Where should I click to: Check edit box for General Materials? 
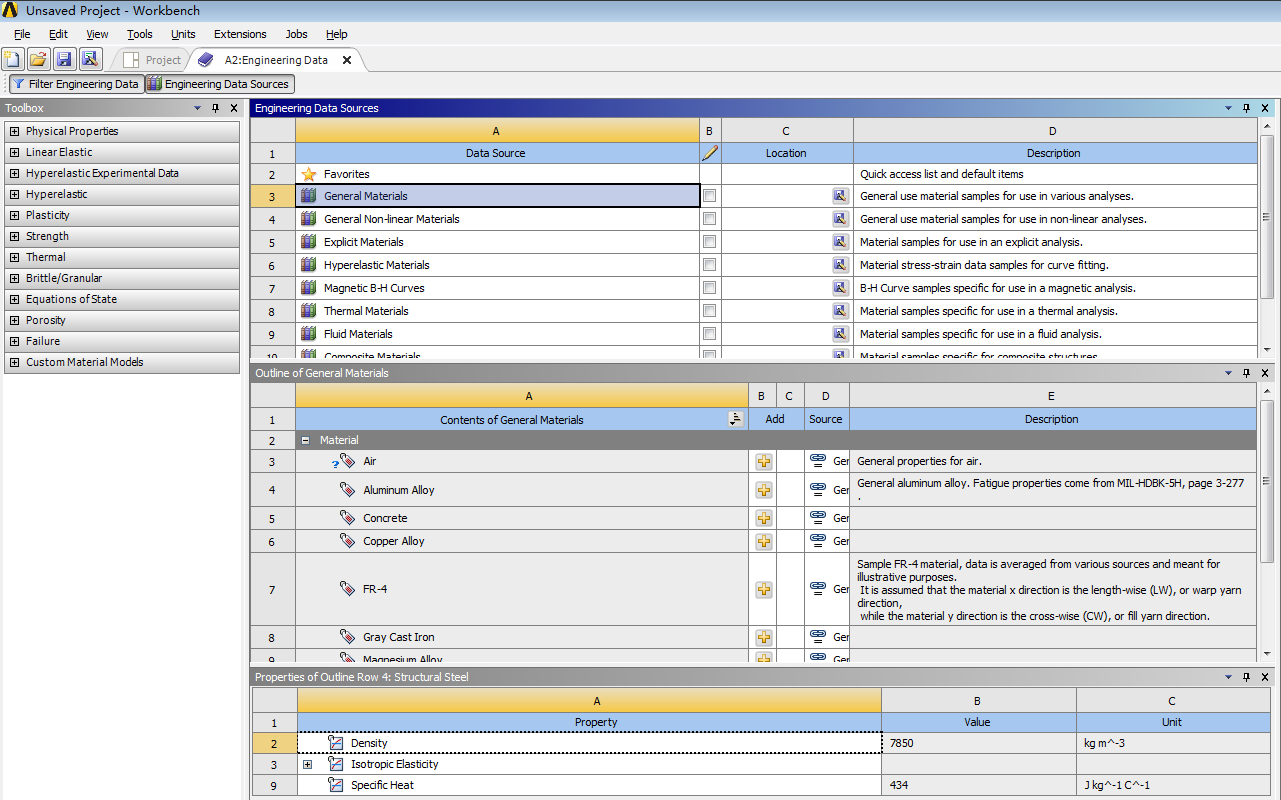[710, 196]
